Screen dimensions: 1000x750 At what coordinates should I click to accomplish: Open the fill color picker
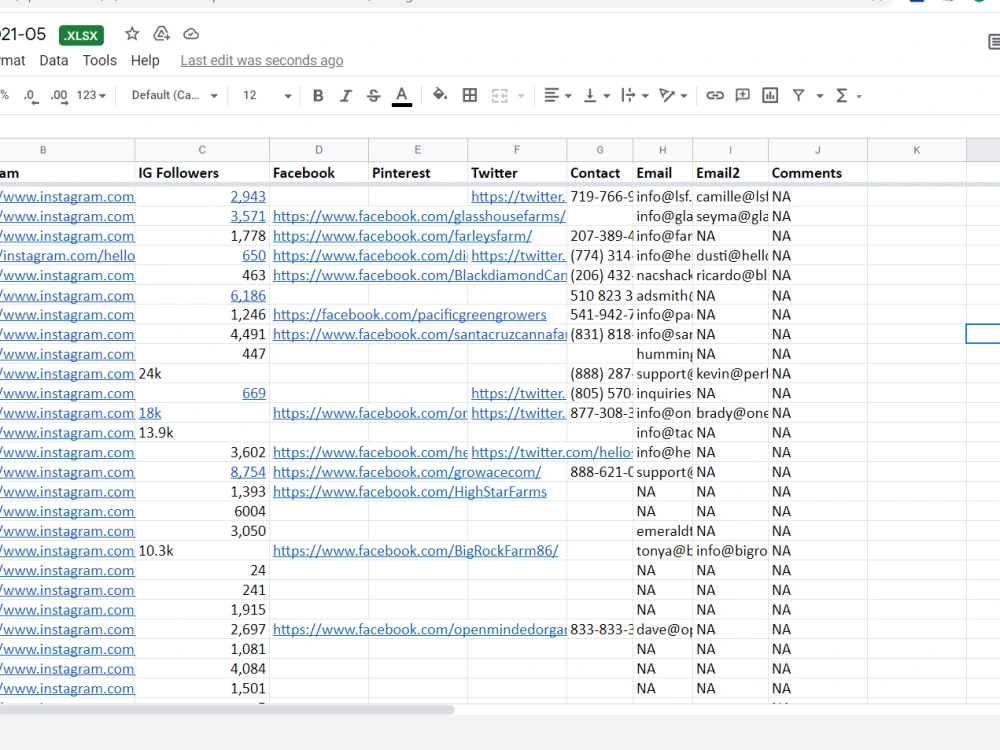click(439, 95)
